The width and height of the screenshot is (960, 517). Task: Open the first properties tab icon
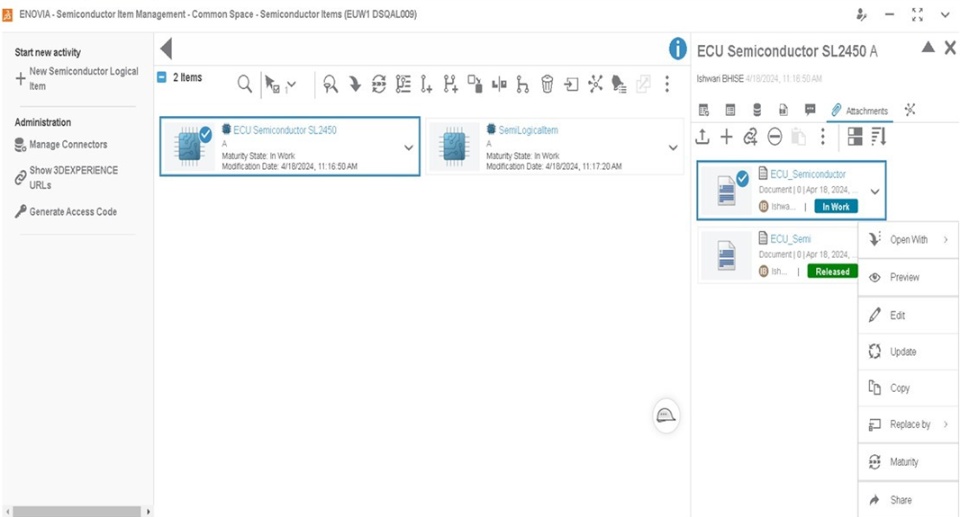(704, 110)
